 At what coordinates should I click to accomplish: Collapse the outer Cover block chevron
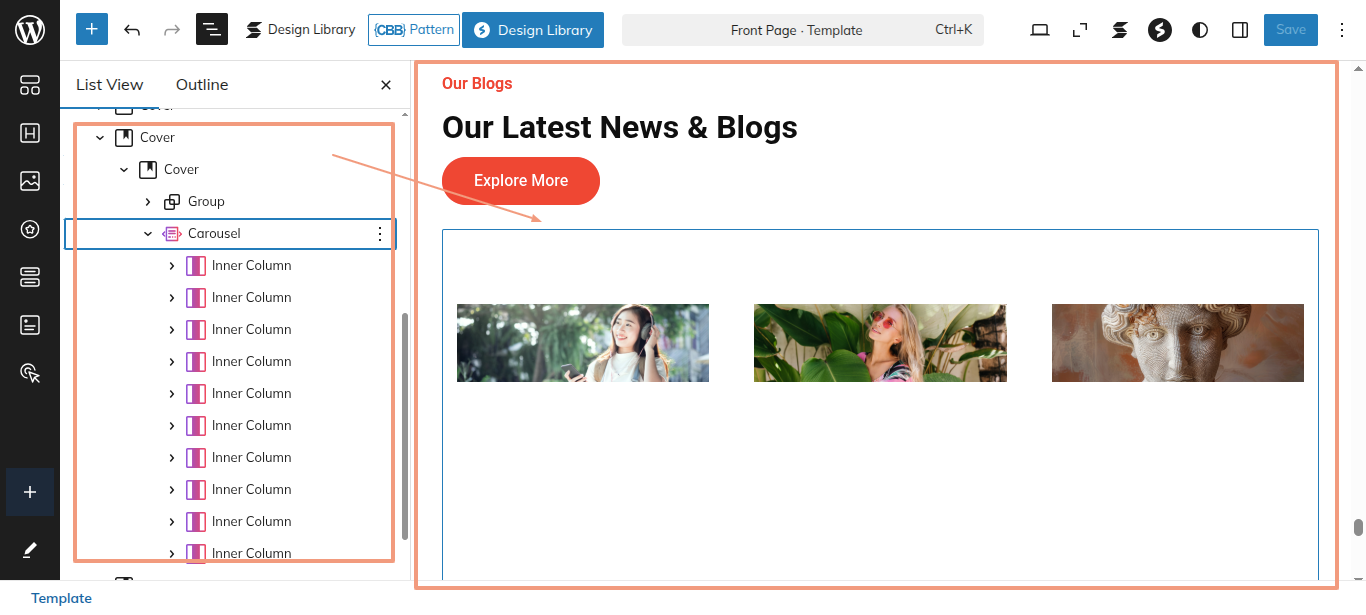tap(100, 138)
